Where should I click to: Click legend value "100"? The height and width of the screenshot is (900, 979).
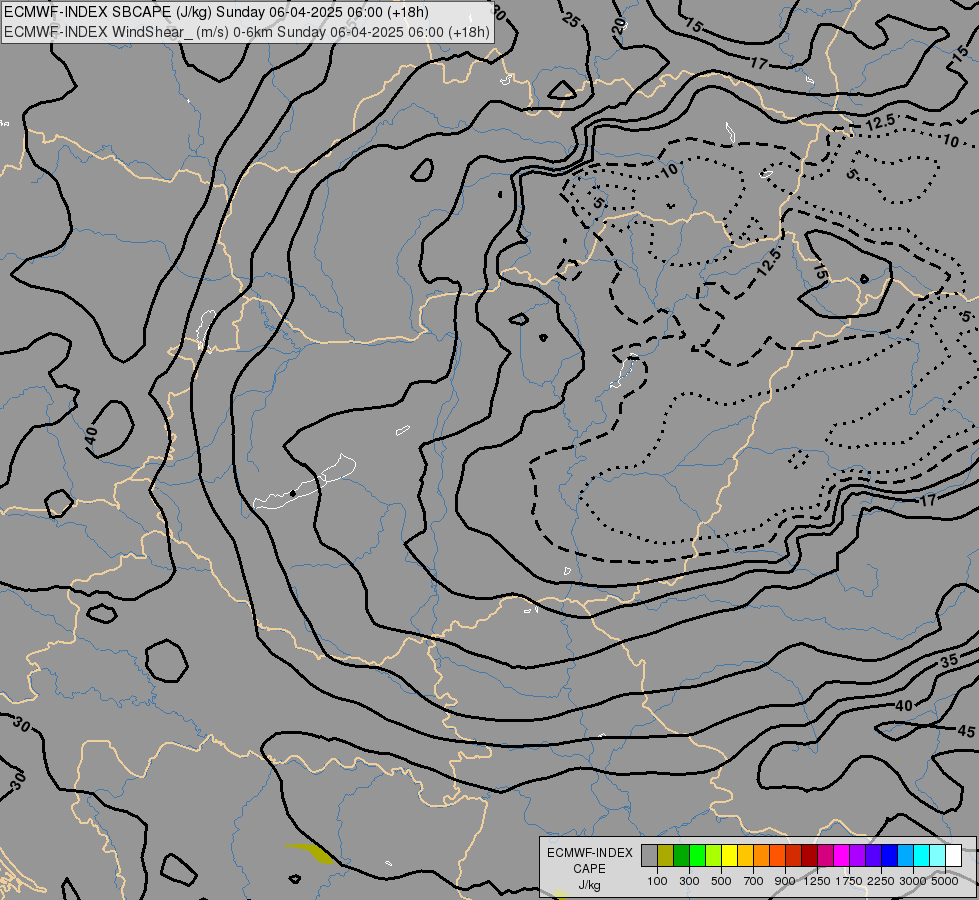(x=657, y=881)
